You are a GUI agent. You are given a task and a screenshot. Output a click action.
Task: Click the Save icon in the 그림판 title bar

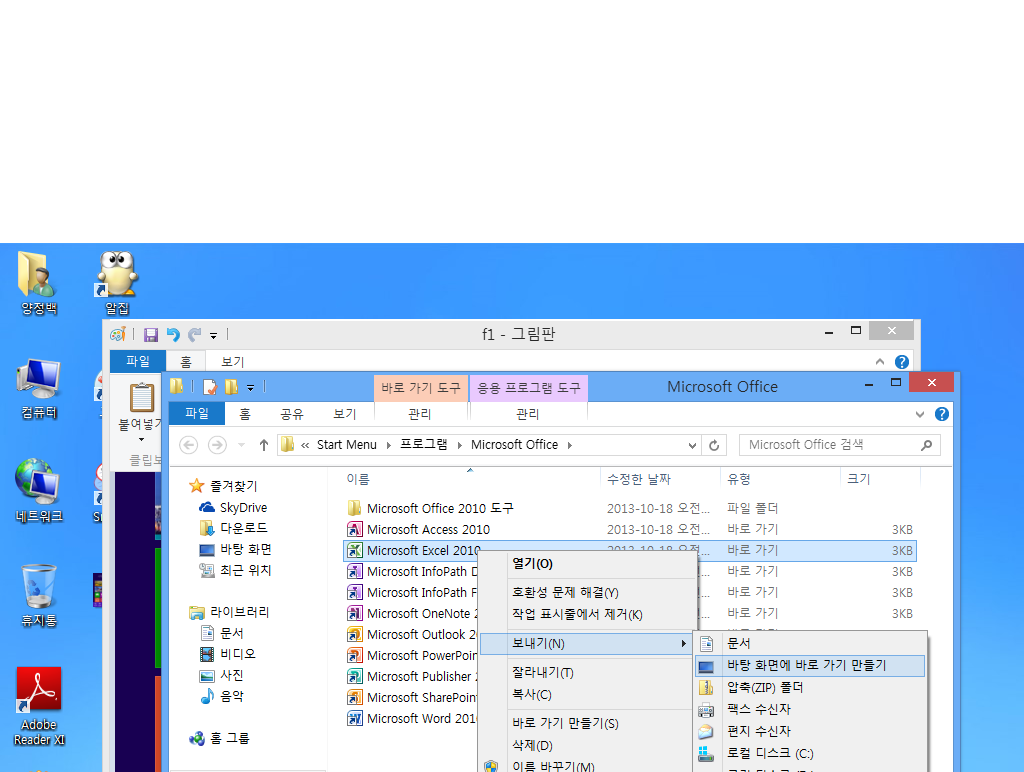(x=151, y=335)
